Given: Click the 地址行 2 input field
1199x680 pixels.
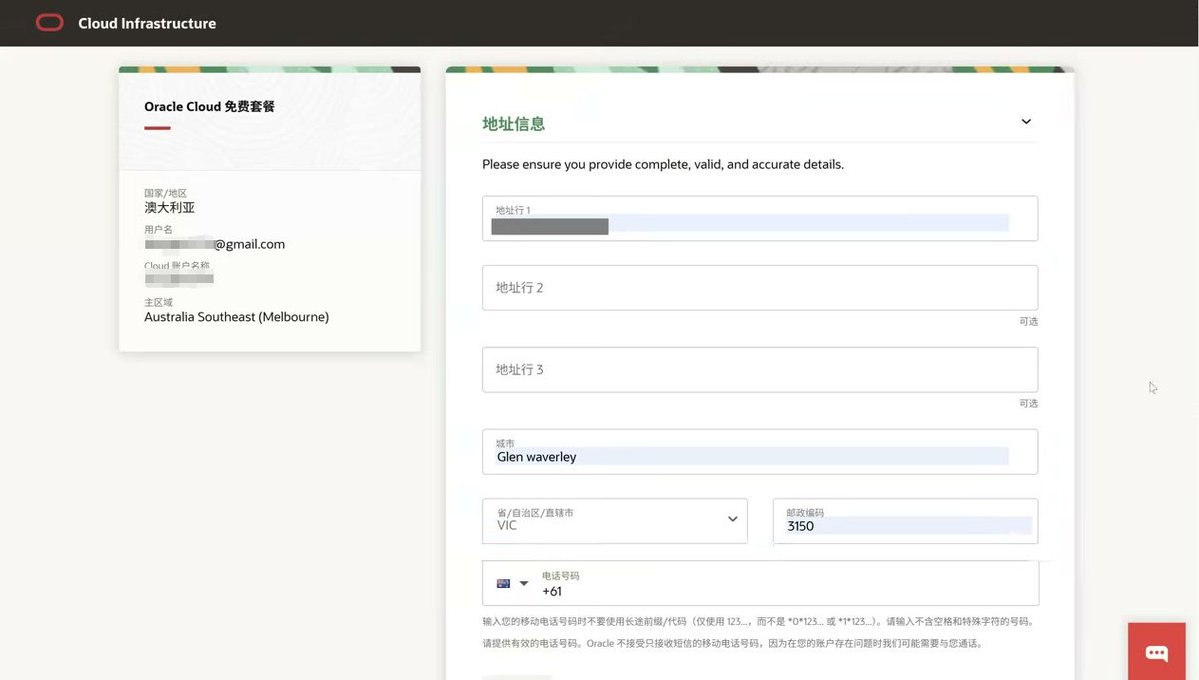Looking at the screenshot, I should (760, 288).
